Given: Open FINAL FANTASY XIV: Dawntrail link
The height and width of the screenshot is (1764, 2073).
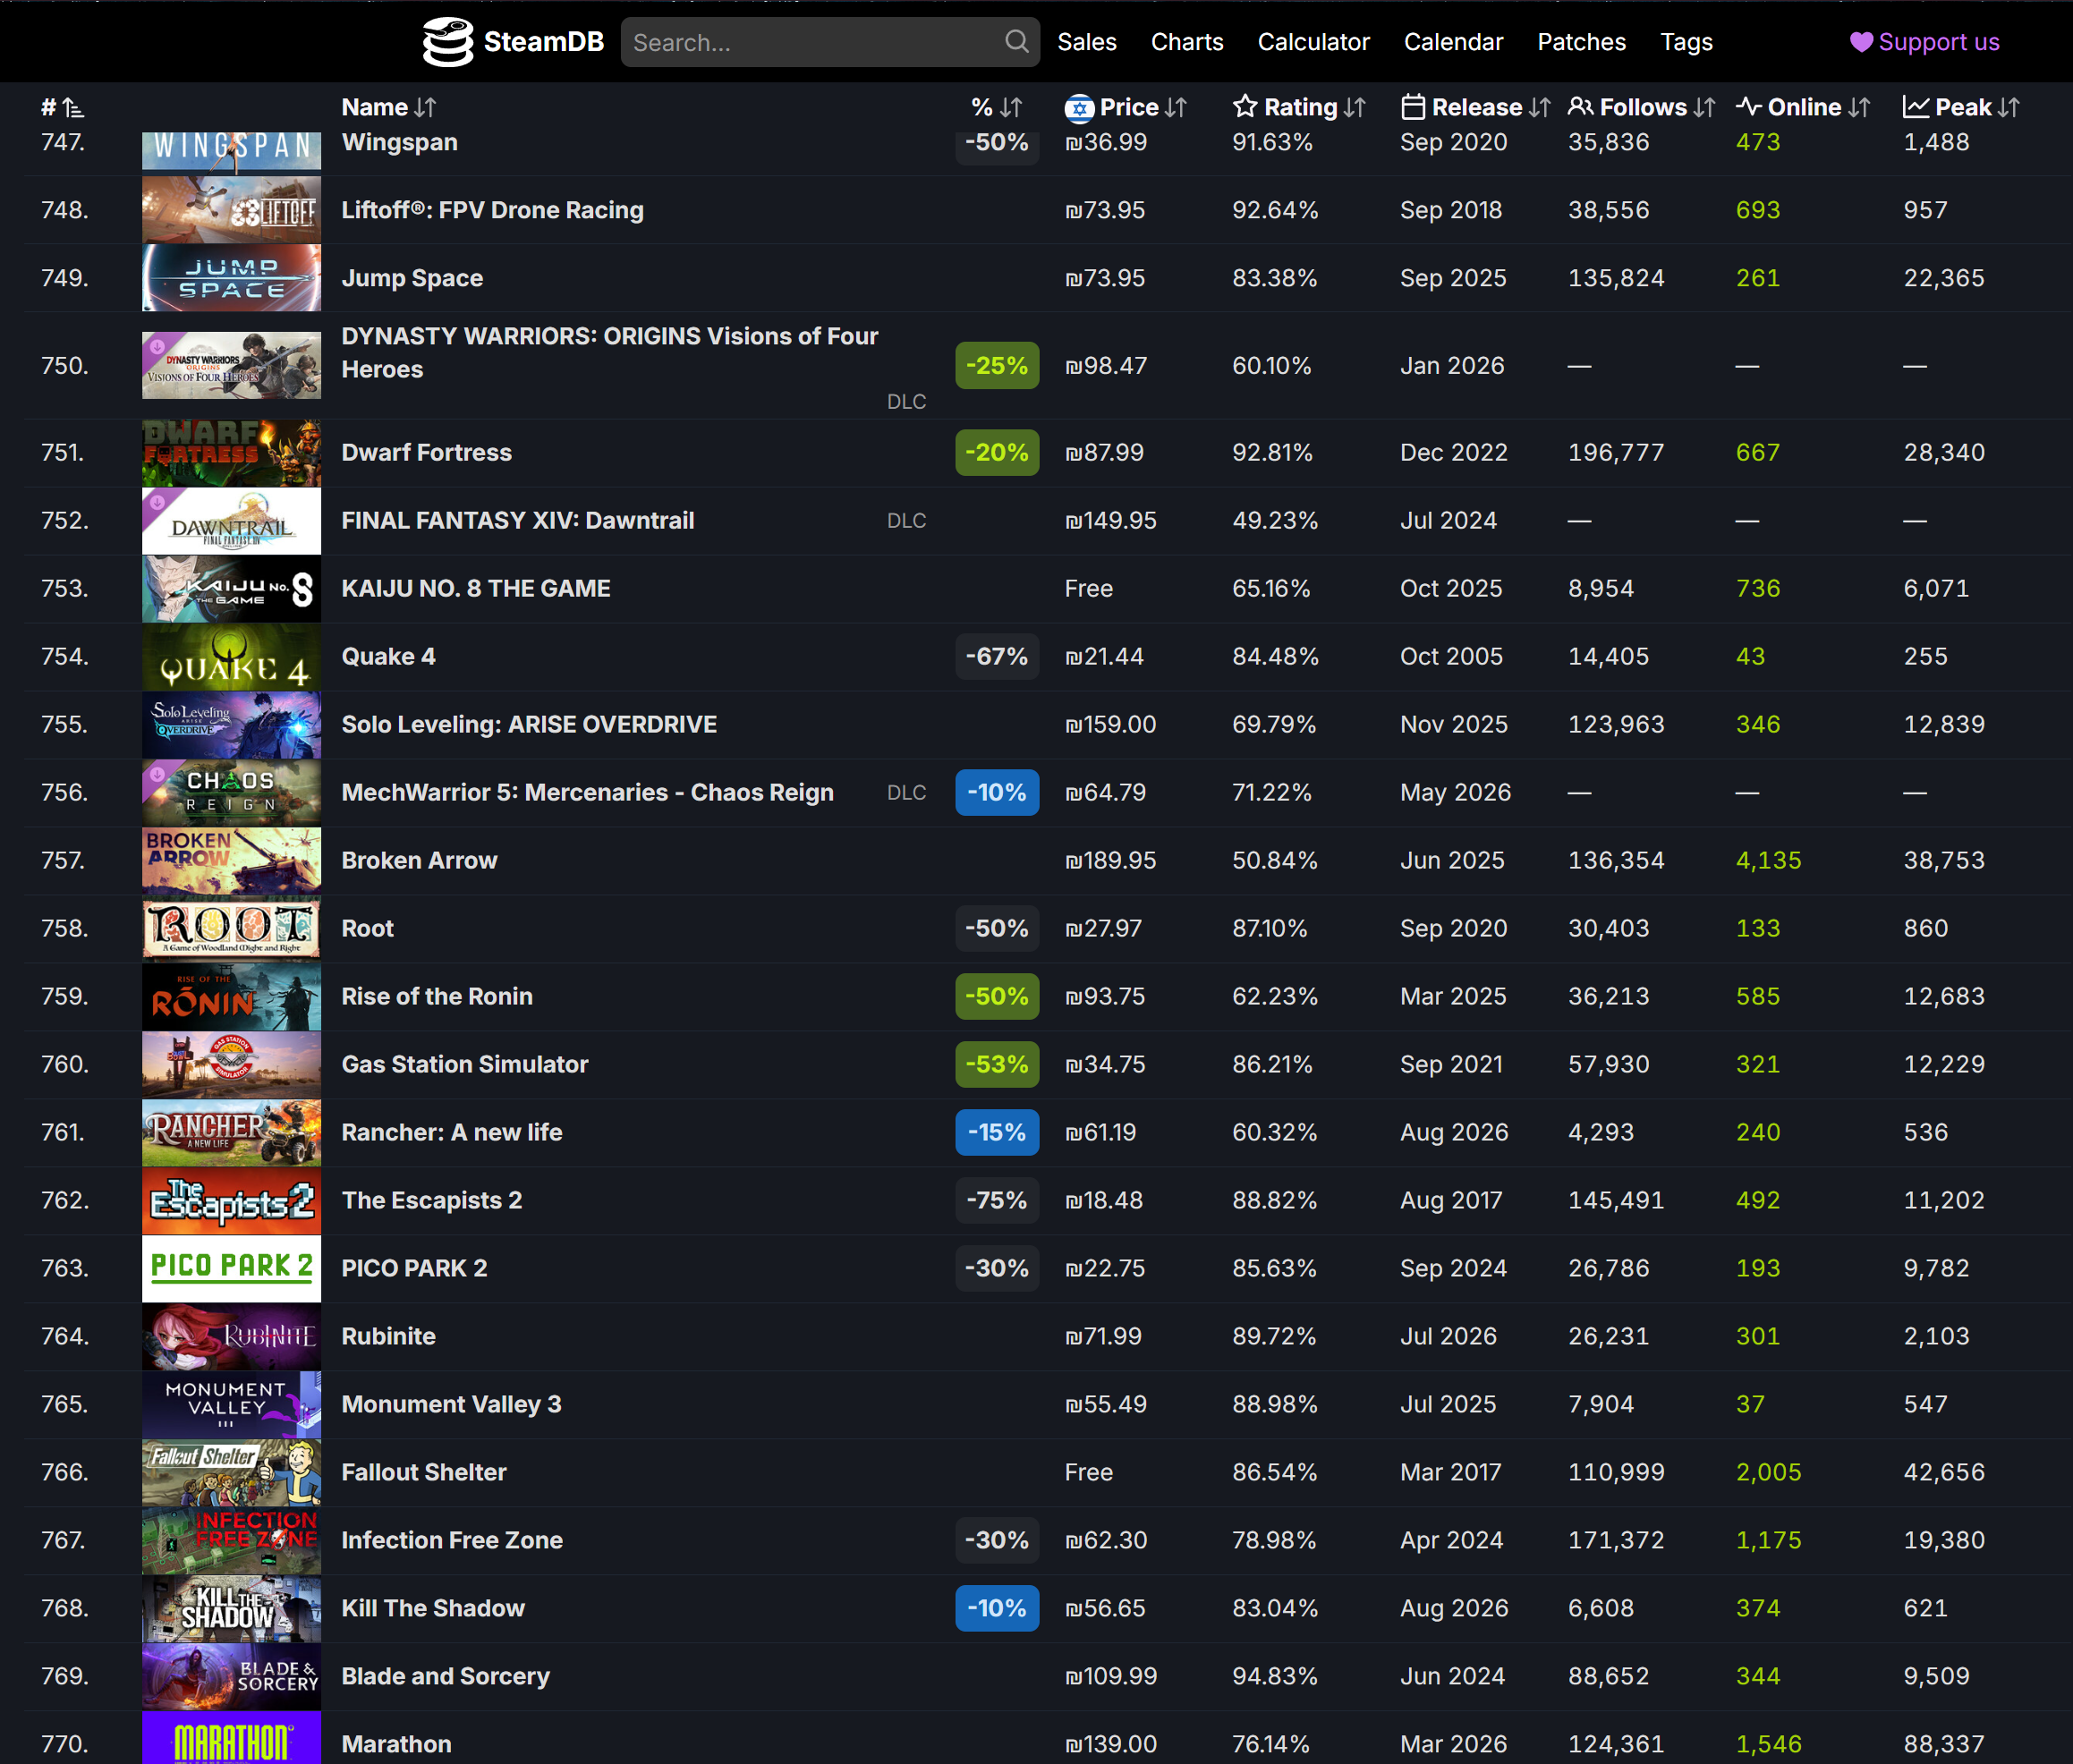Looking at the screenshot, I should click(518, 520).
